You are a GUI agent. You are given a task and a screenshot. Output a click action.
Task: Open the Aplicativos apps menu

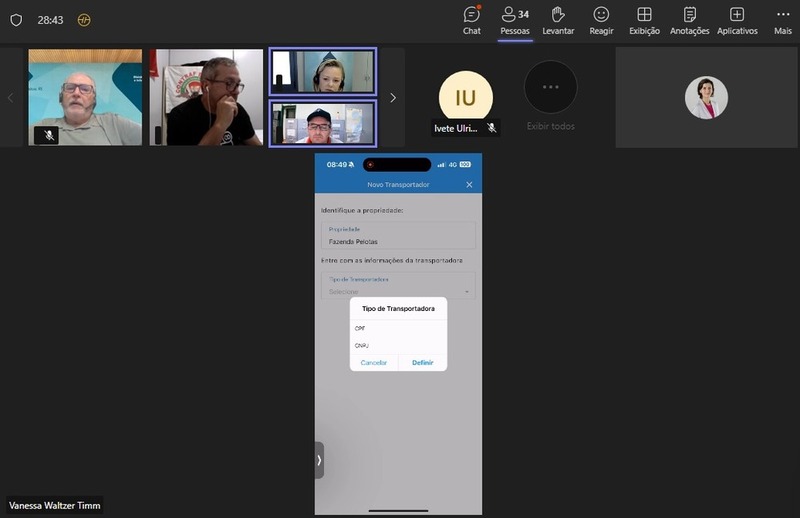737,19
